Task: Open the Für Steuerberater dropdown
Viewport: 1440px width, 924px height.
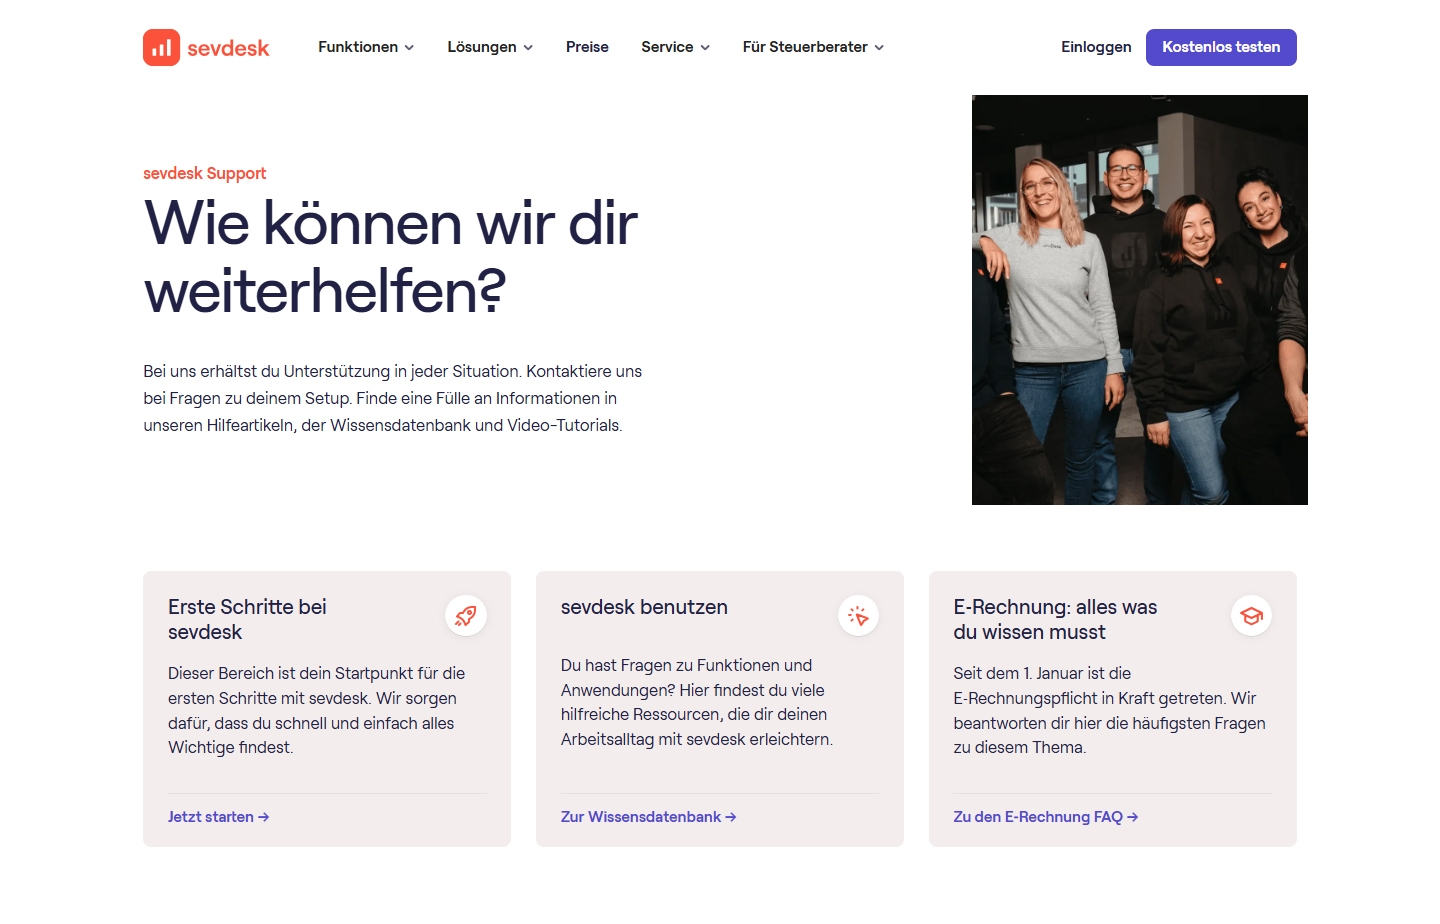Action: click(813, 47)
